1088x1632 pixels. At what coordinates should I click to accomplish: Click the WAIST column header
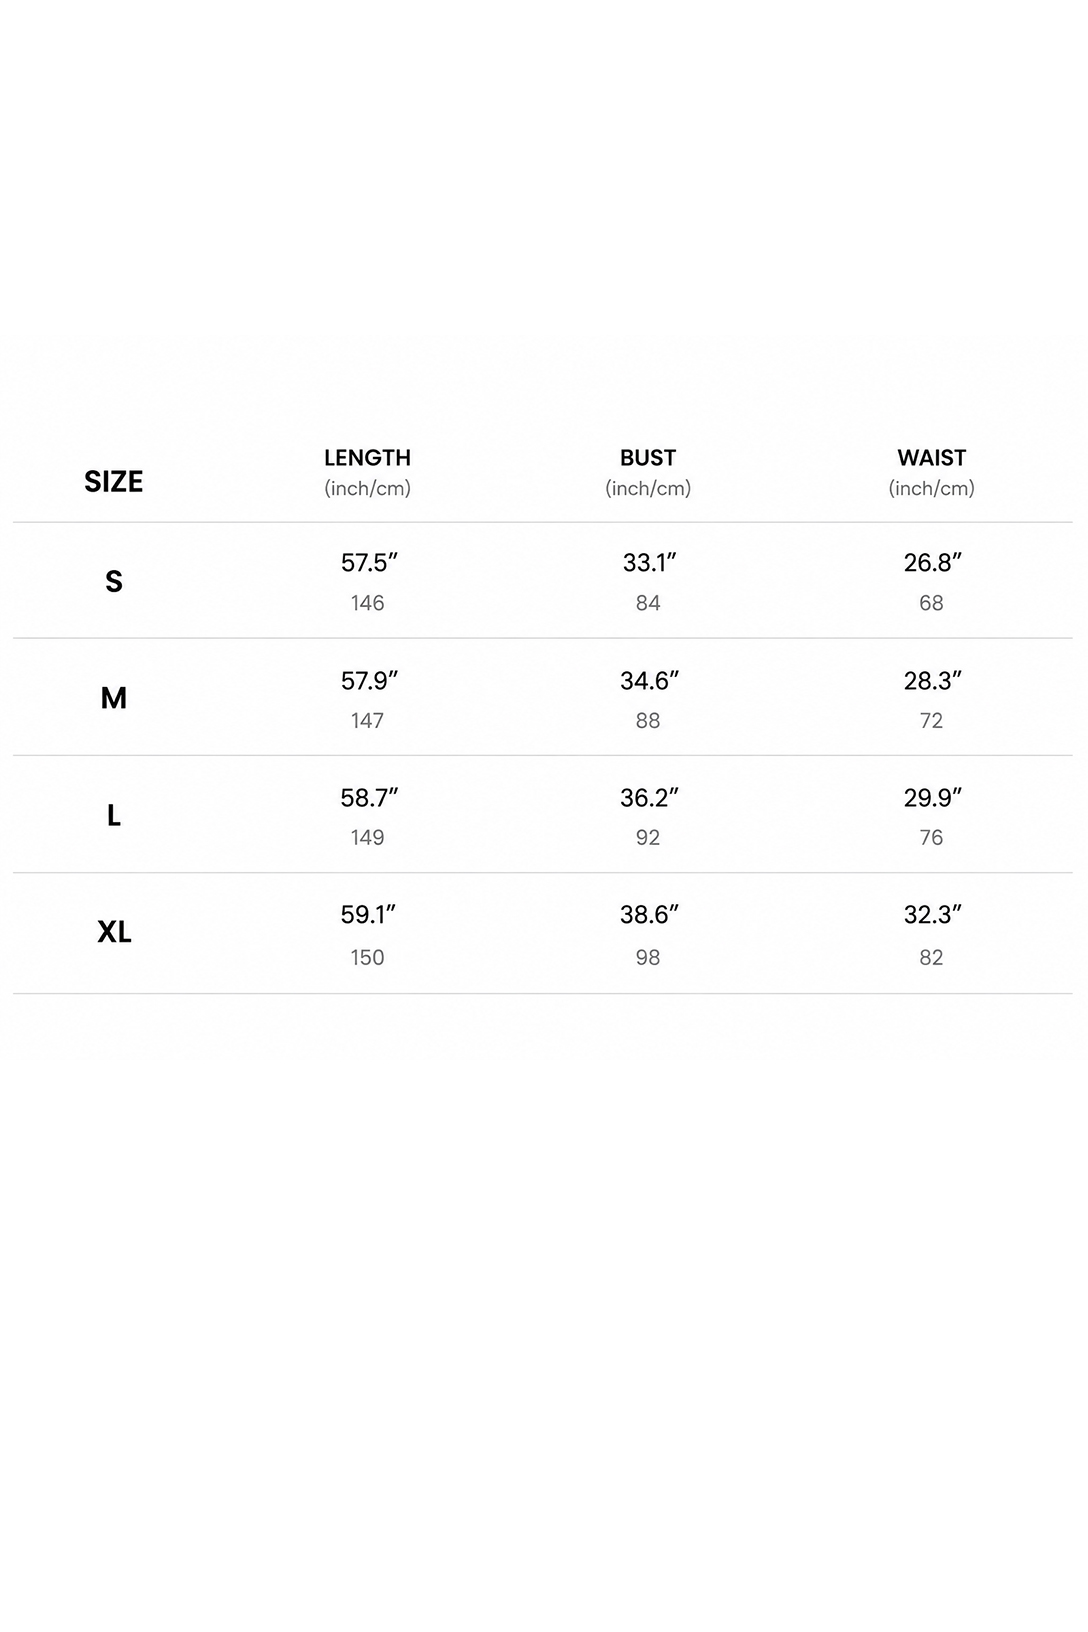pyautogui.click(x=931, y=458)
